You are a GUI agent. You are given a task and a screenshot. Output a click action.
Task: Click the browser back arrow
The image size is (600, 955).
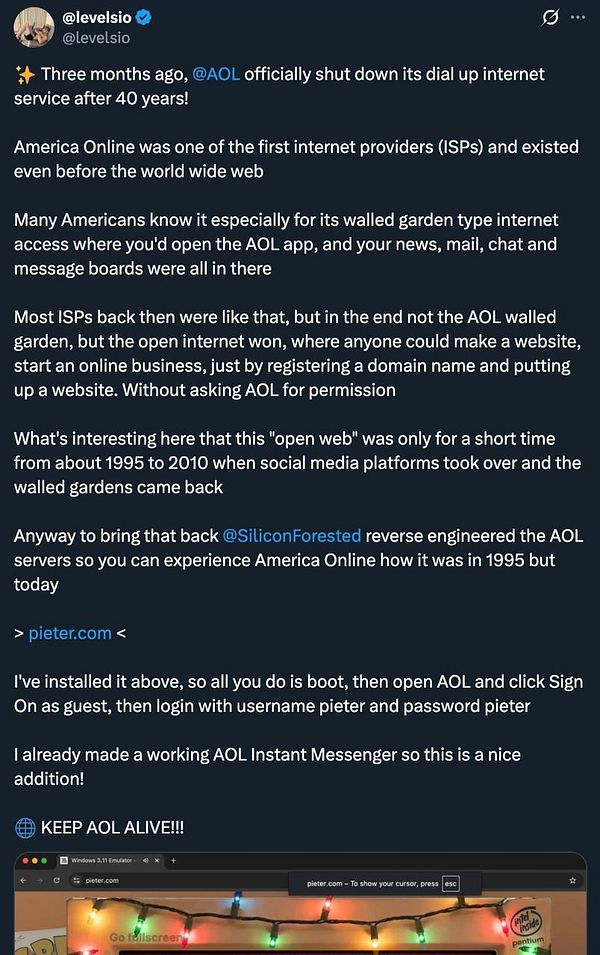[x=23, y=880]
